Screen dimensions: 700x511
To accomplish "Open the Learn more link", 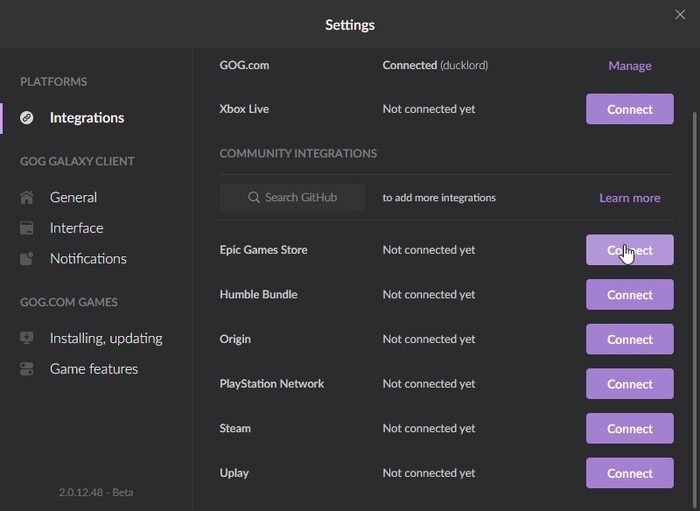I will pos(629,198).
